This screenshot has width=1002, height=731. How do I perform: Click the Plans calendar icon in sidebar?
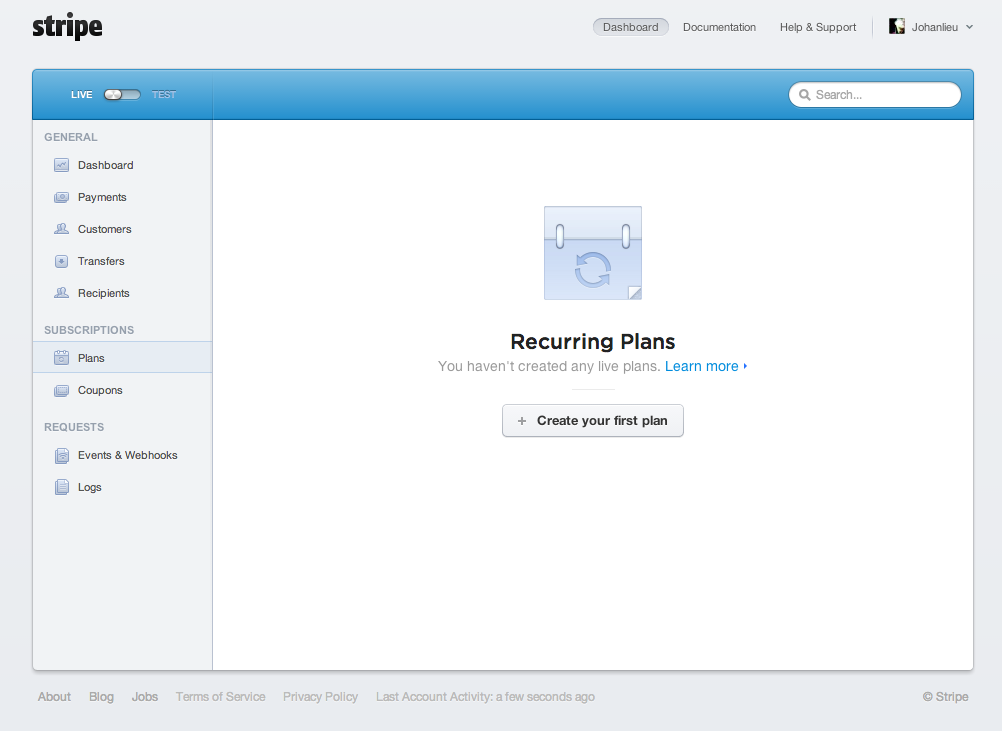point(61,358)
